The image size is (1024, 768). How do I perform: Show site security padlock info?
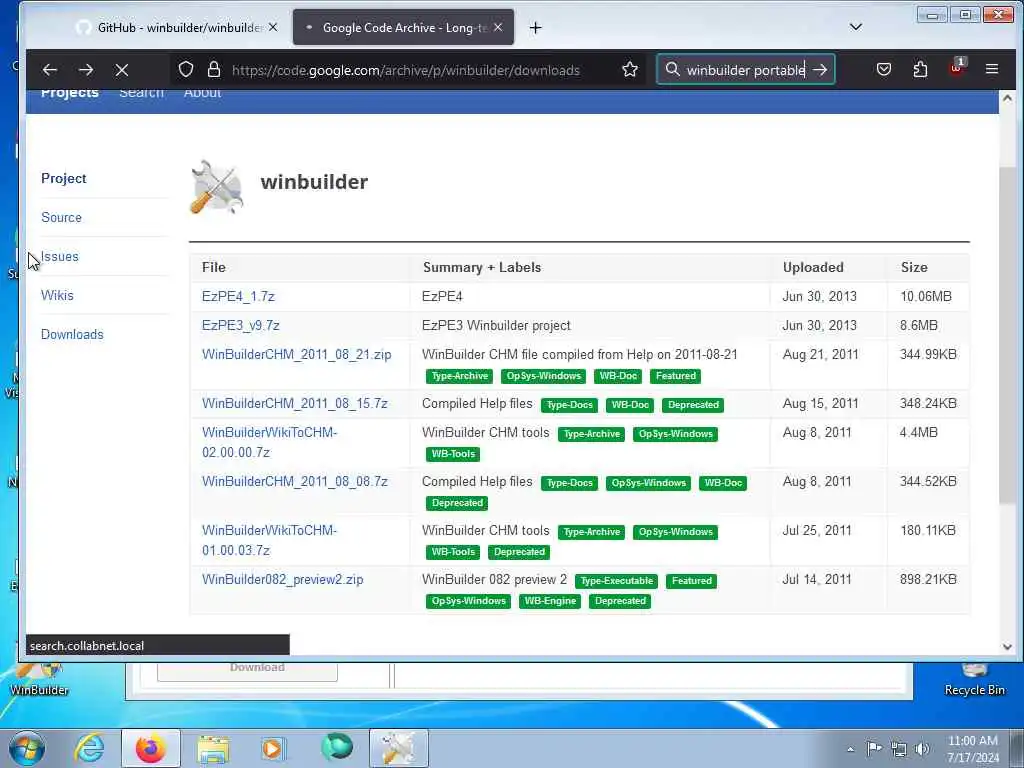(214, 70)
